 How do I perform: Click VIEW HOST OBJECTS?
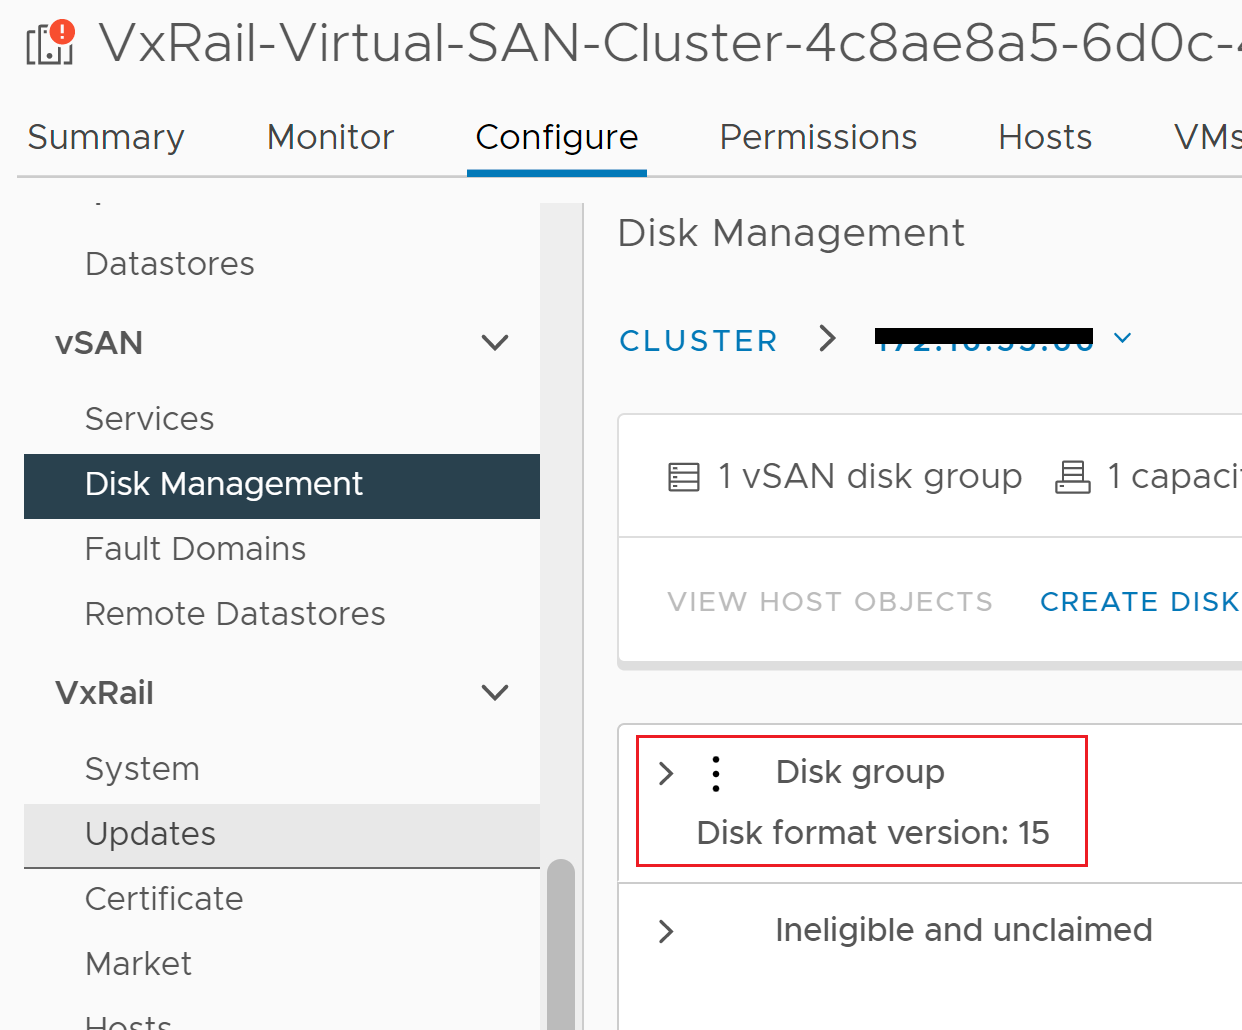(830, 601)
